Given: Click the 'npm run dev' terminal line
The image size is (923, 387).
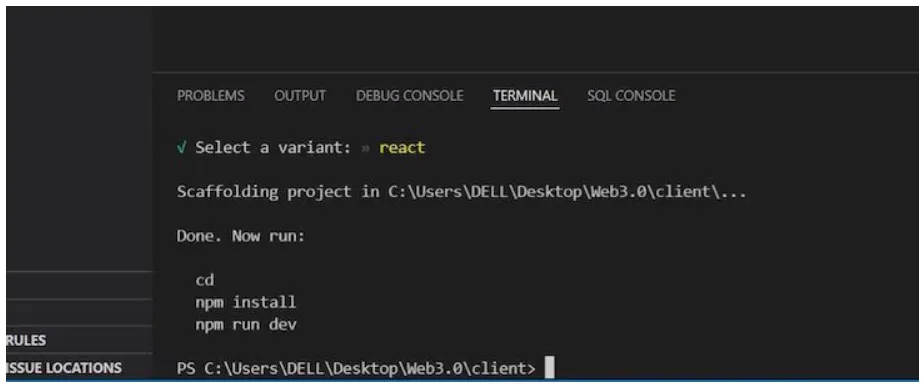Looking at the screenshot, I should (245, 325).
